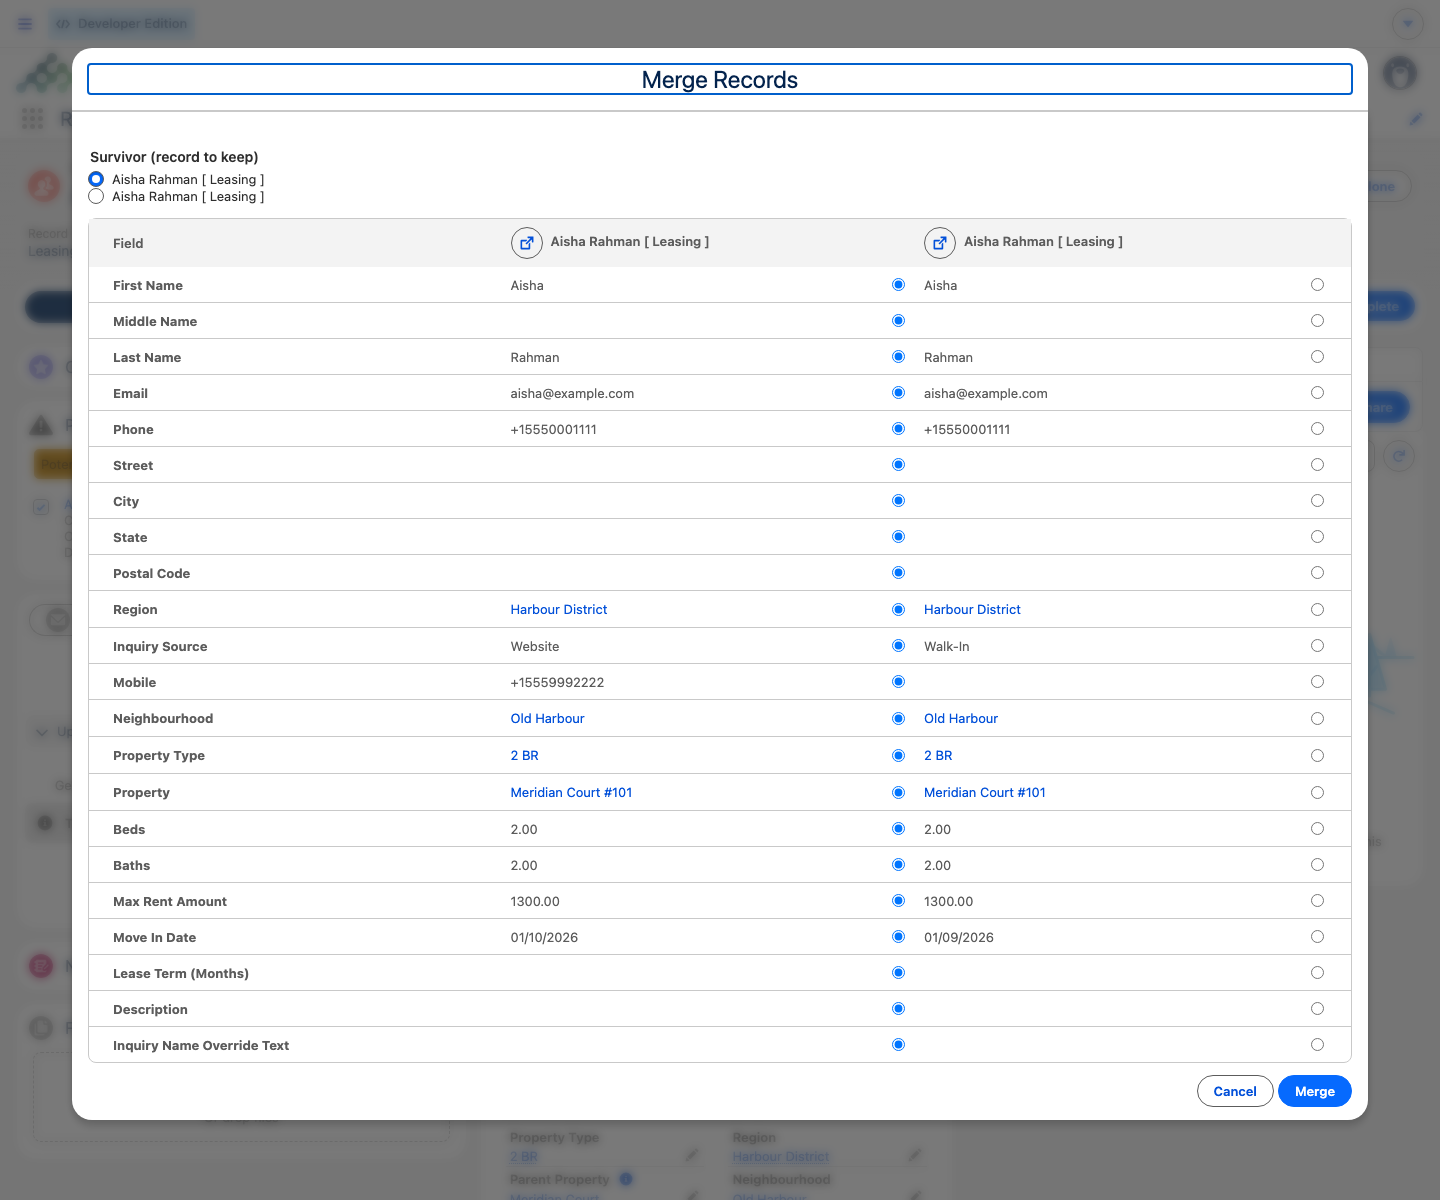The height and width of the screenshot is (1200, 1440).
Task: Select first survivor Aisha Rahman radio
Action: point(96,179)
